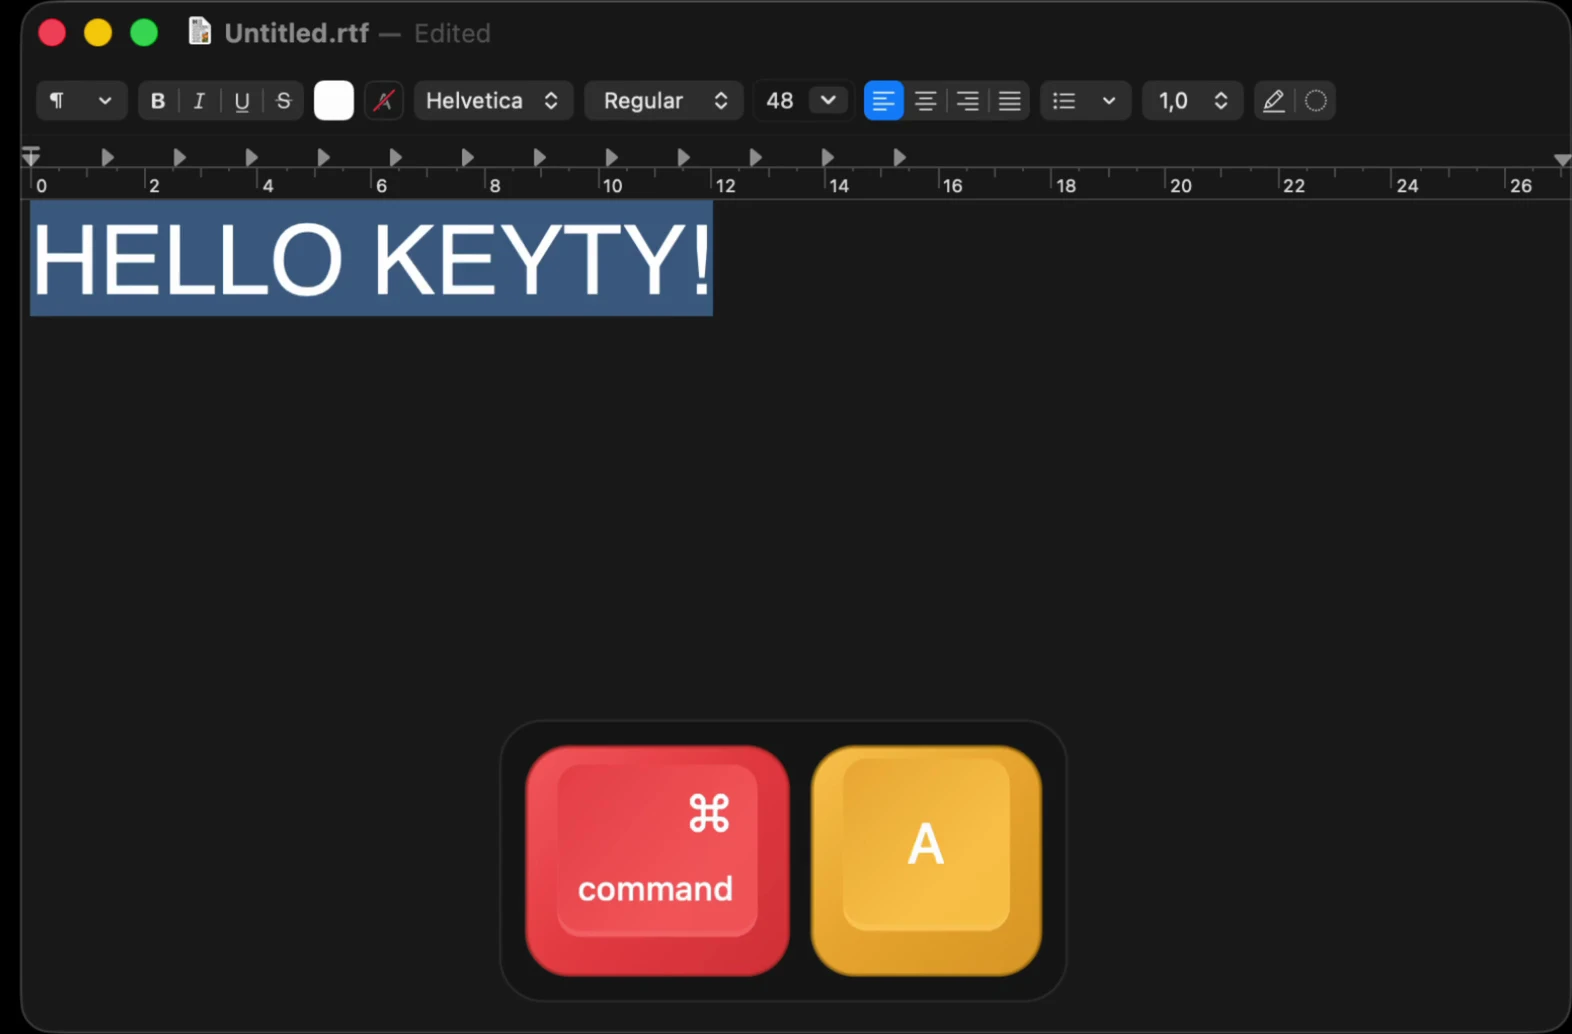The height and width of the screenshot is (1034, 1572).
Task: Click the font size field showing 48
Action: (x=780, y=101)
